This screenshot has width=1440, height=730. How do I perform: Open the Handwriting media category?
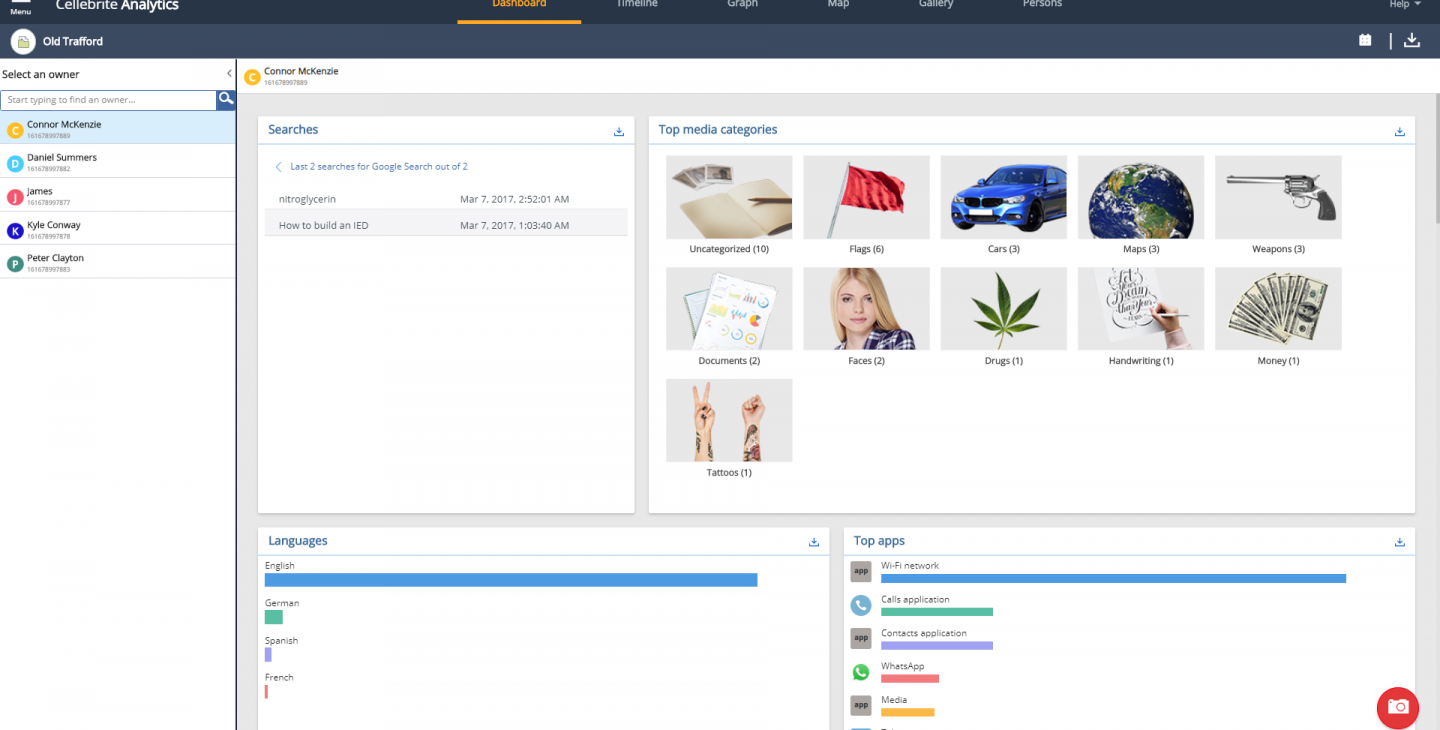1141,316
